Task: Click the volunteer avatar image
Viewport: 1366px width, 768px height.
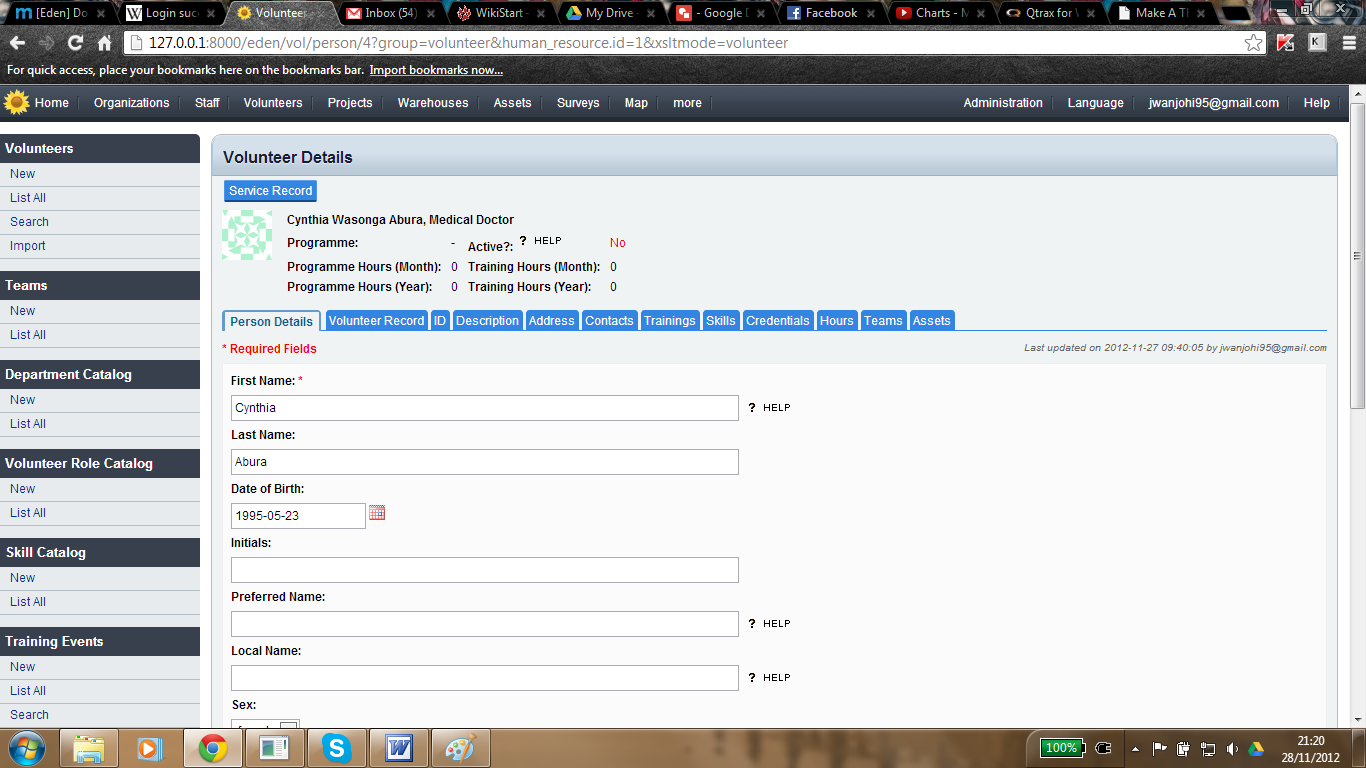Action: pyautogui.click(x=247, y=235)
